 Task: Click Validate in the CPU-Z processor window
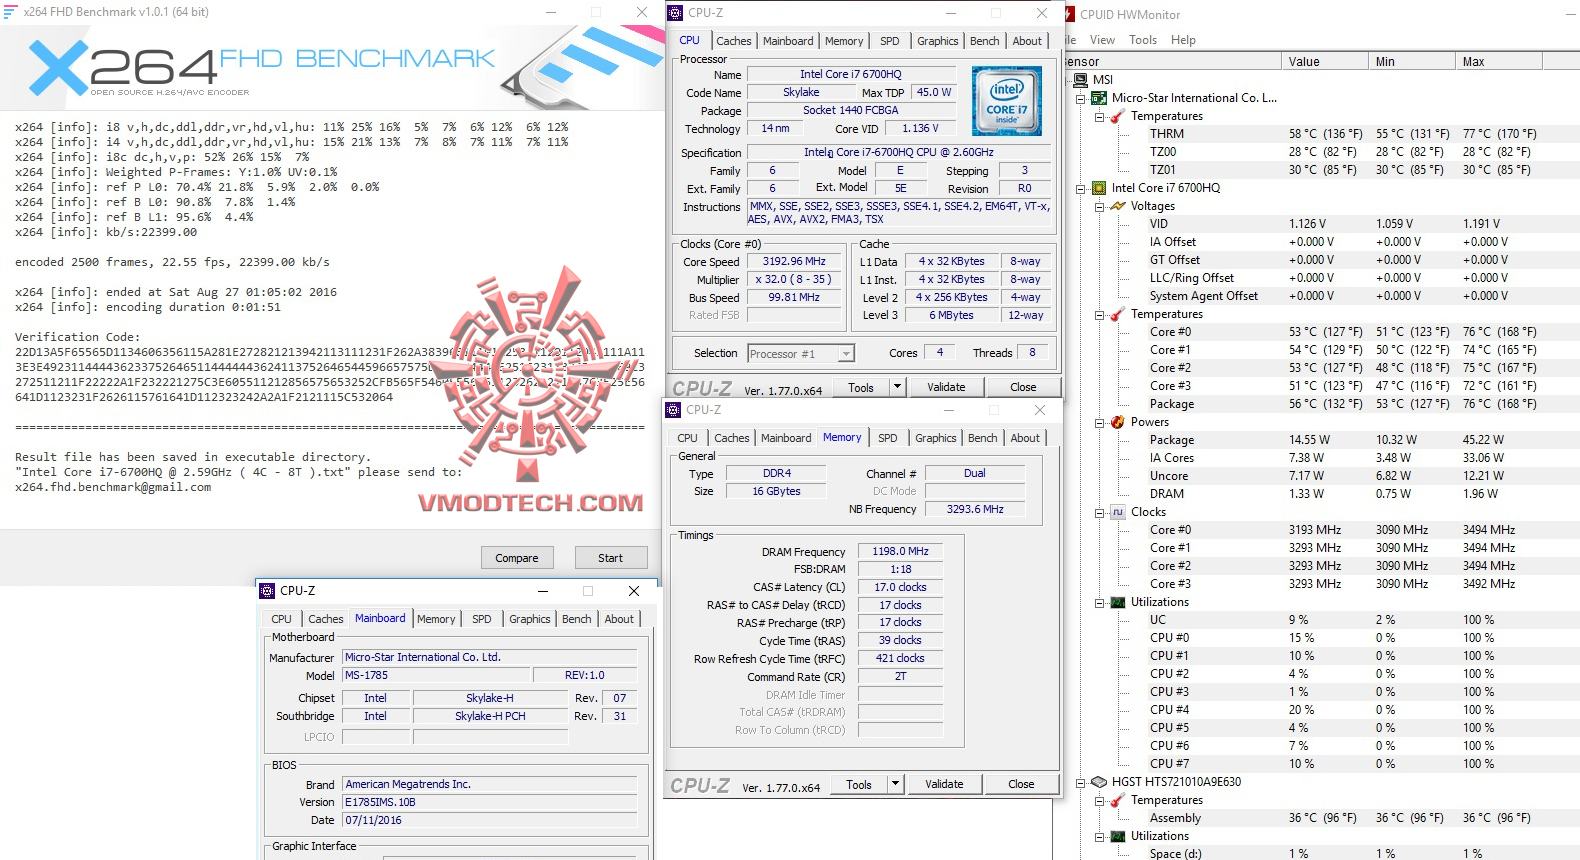pyautogui.click(x=946, y=387)
